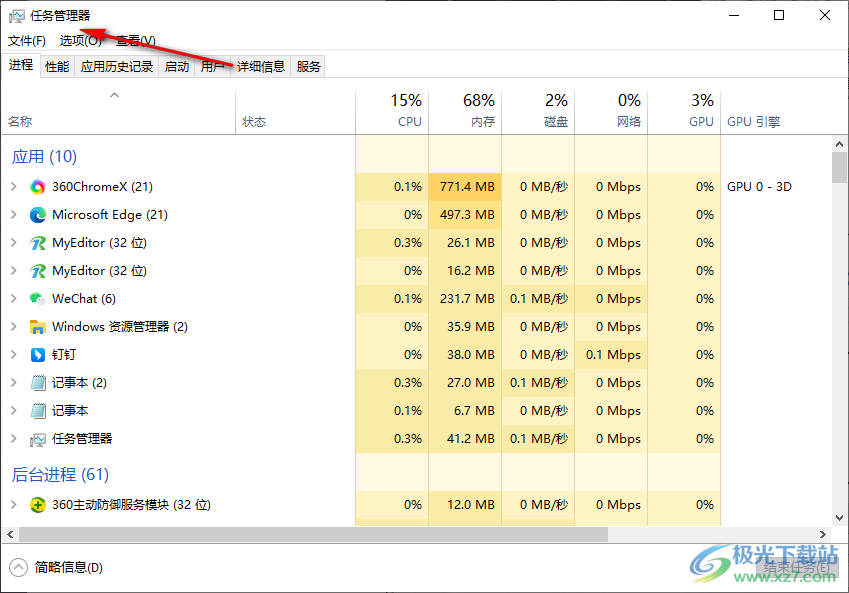This screenshot has width=849, height=593.
Task: Click the 应用 (10) group heading
Action: 44,157
